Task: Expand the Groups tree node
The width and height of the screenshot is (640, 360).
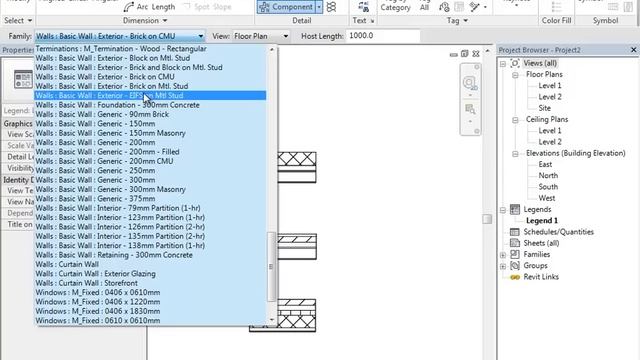Action: coord(503,266)
